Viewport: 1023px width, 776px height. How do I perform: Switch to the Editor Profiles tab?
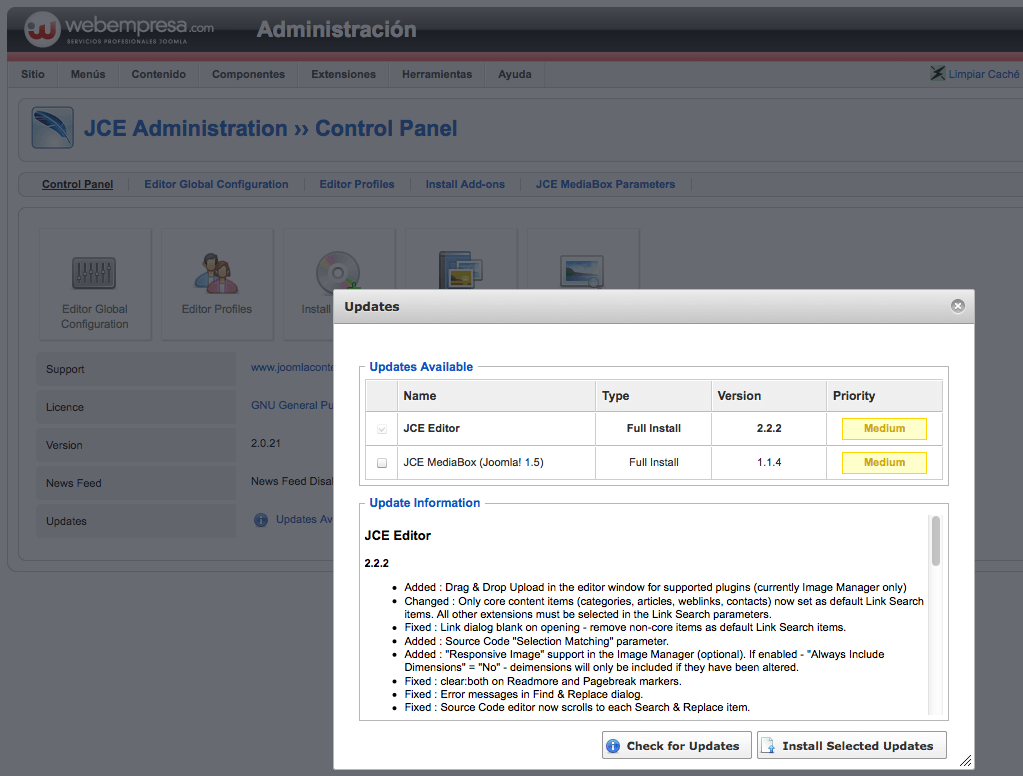[357, 184]
